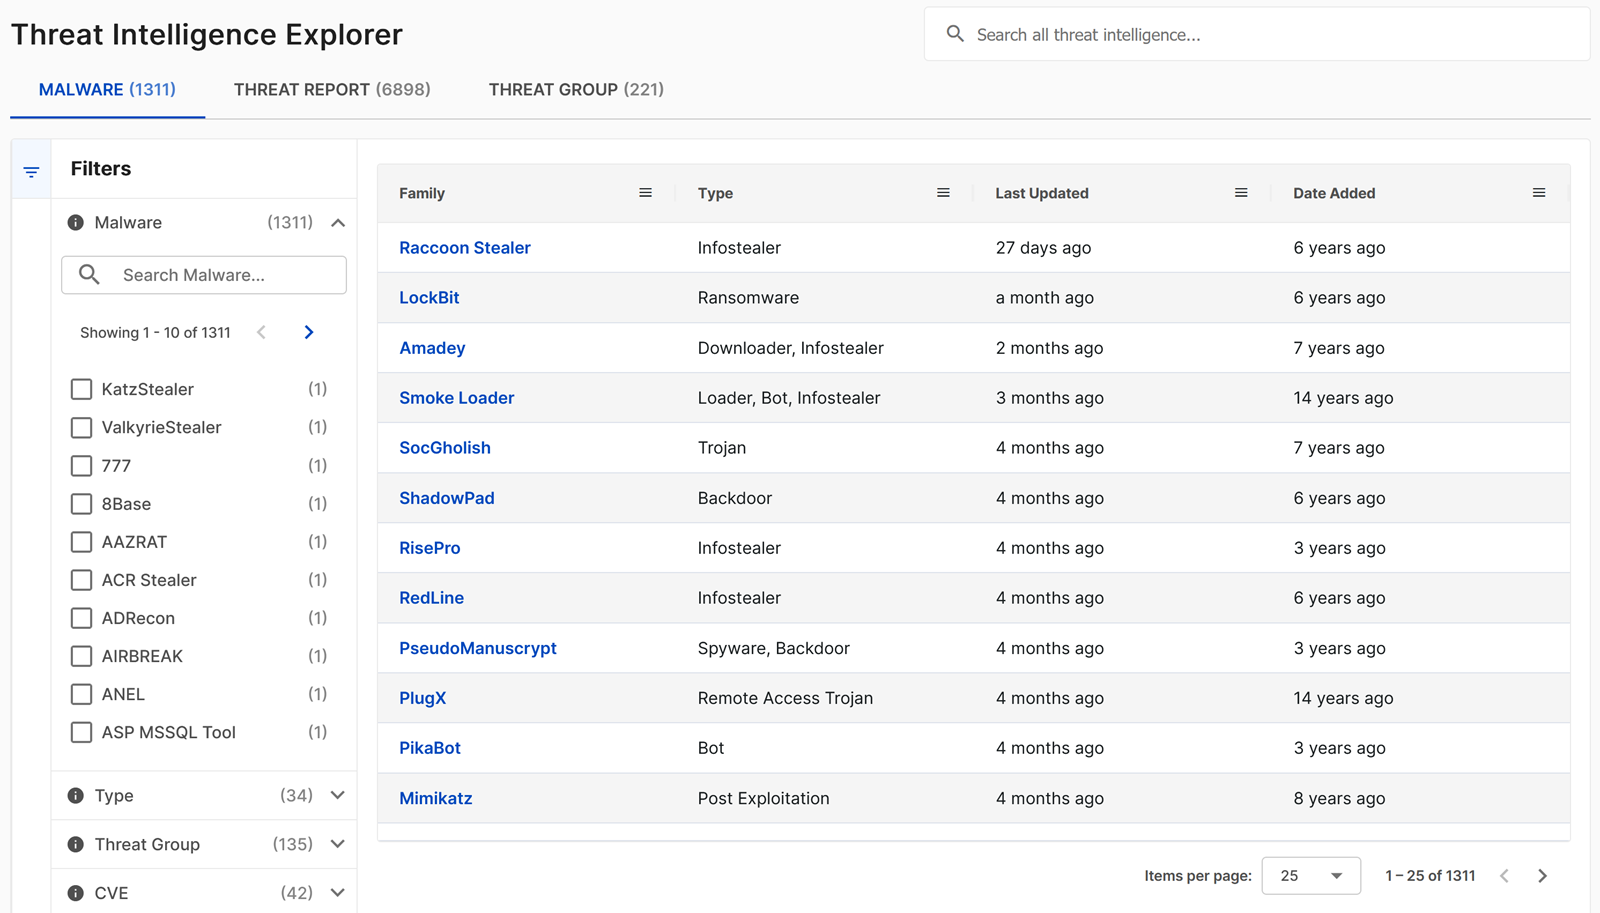Image resolution: width=1600 pixels, height=913 pixels.
Task: Check the ADRecon filter box
Action: coord(82,618)
